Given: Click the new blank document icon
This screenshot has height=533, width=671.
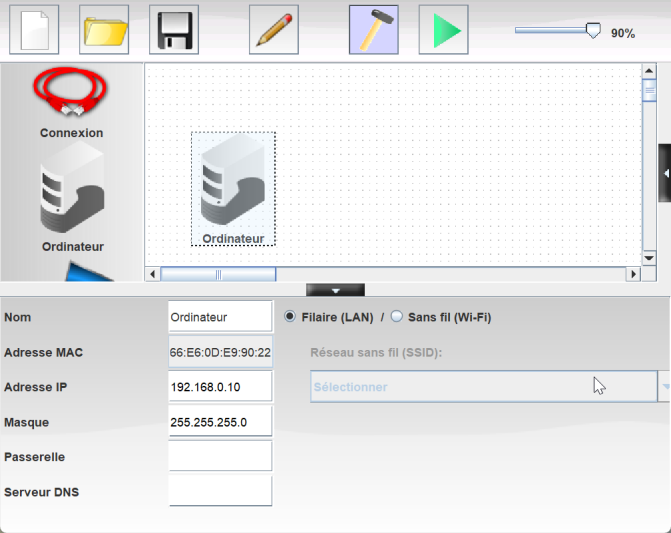Looking at the screenshot, I should tap(34, 30).
